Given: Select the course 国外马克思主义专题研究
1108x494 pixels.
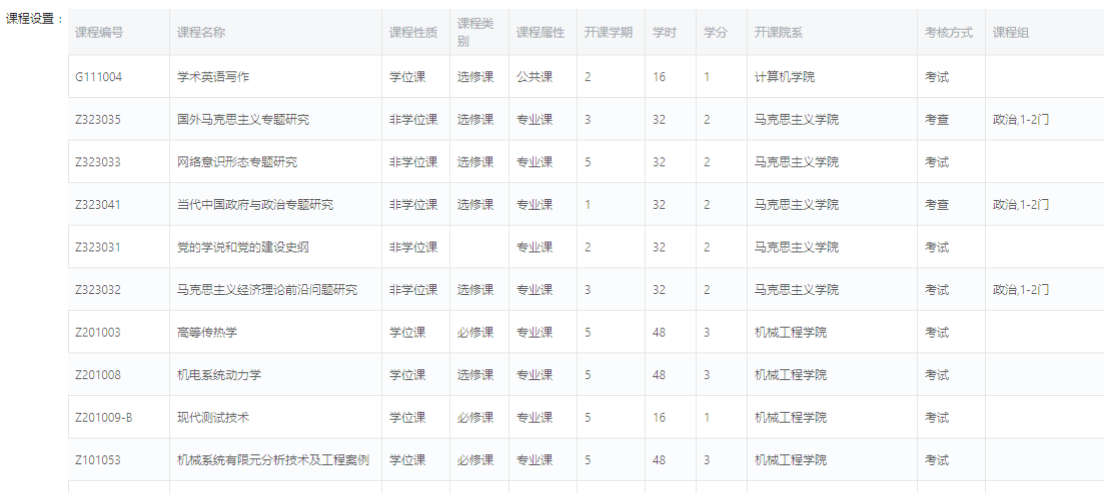Looking at the screenshot, I should [243, 119].
